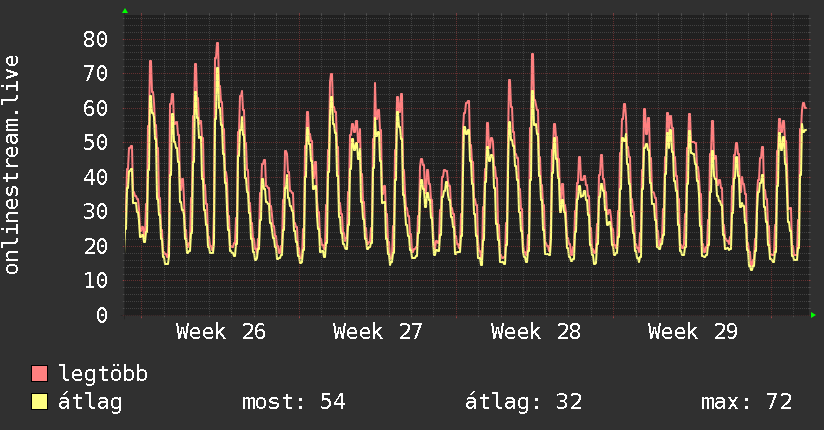Click the green arrow ending the x-axis
The height and width of the screenshot is (430, 824).
[x=813, y=315]
